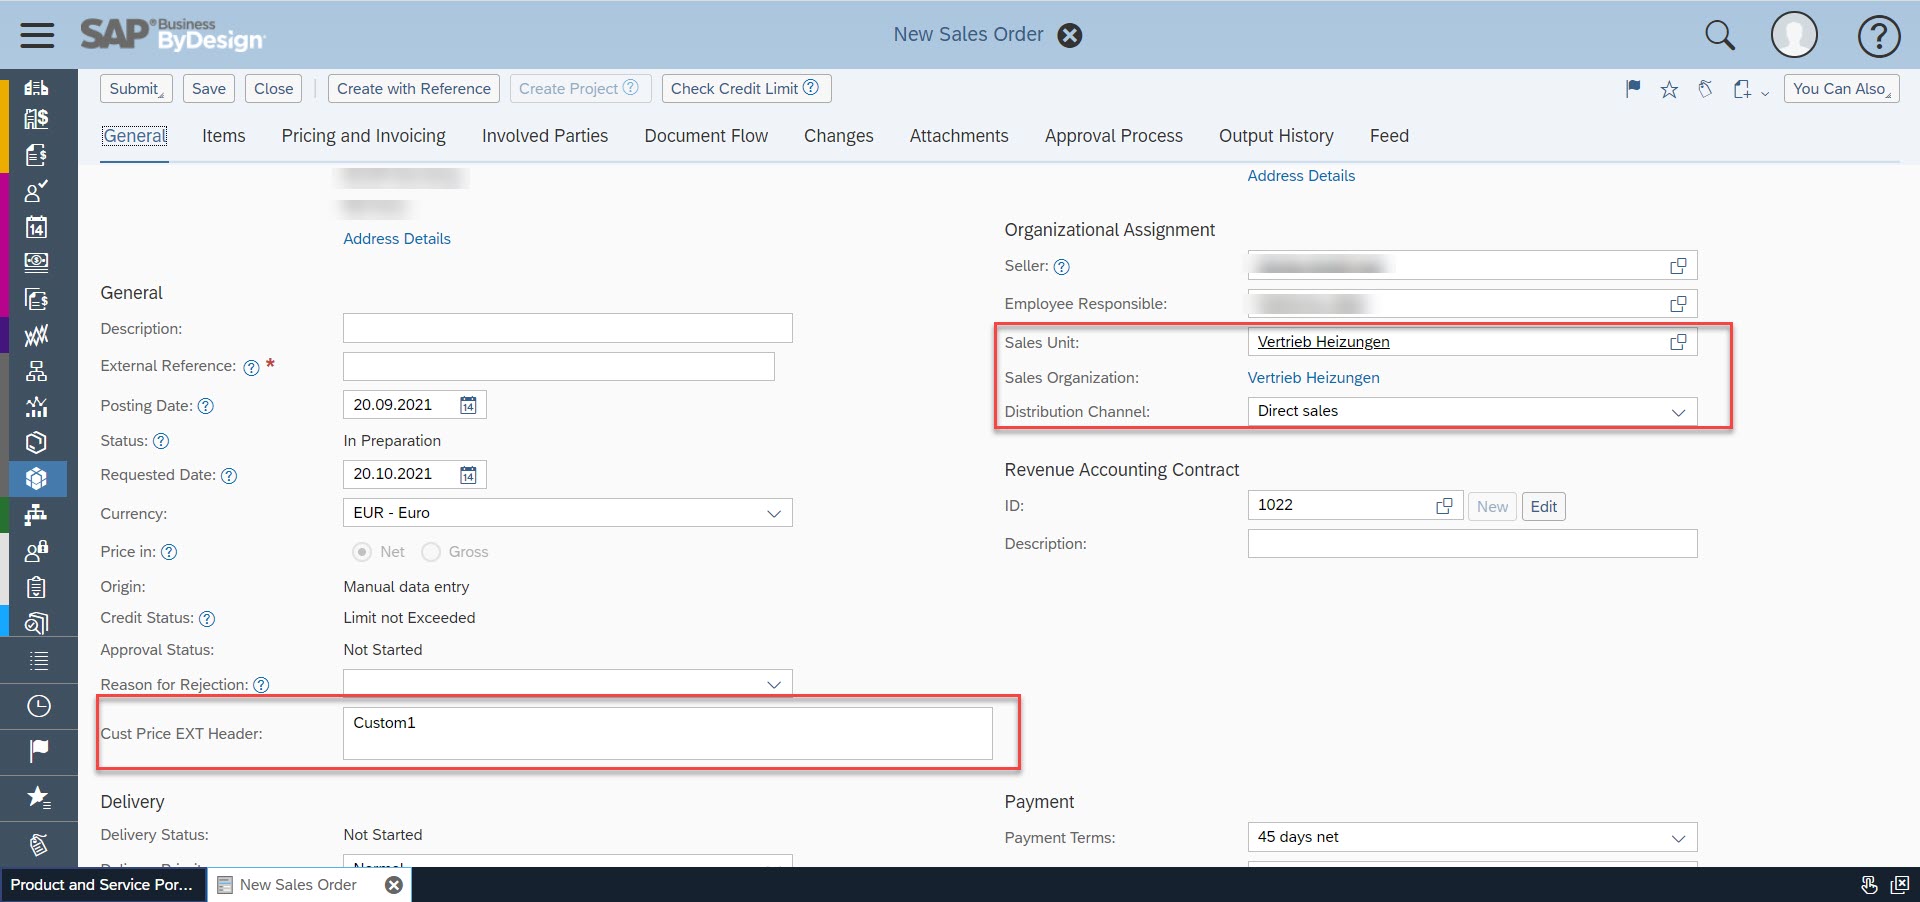Show help for Posting Date
The width and height of the screenshot is (1920, 902).
206,406
